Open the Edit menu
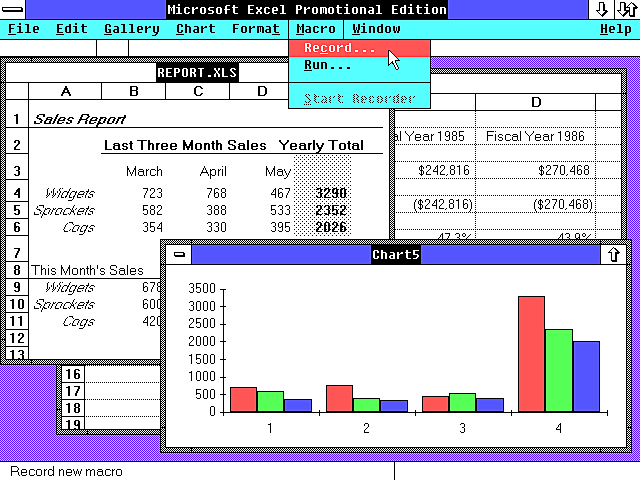The image size is (640, 480). 71,29
